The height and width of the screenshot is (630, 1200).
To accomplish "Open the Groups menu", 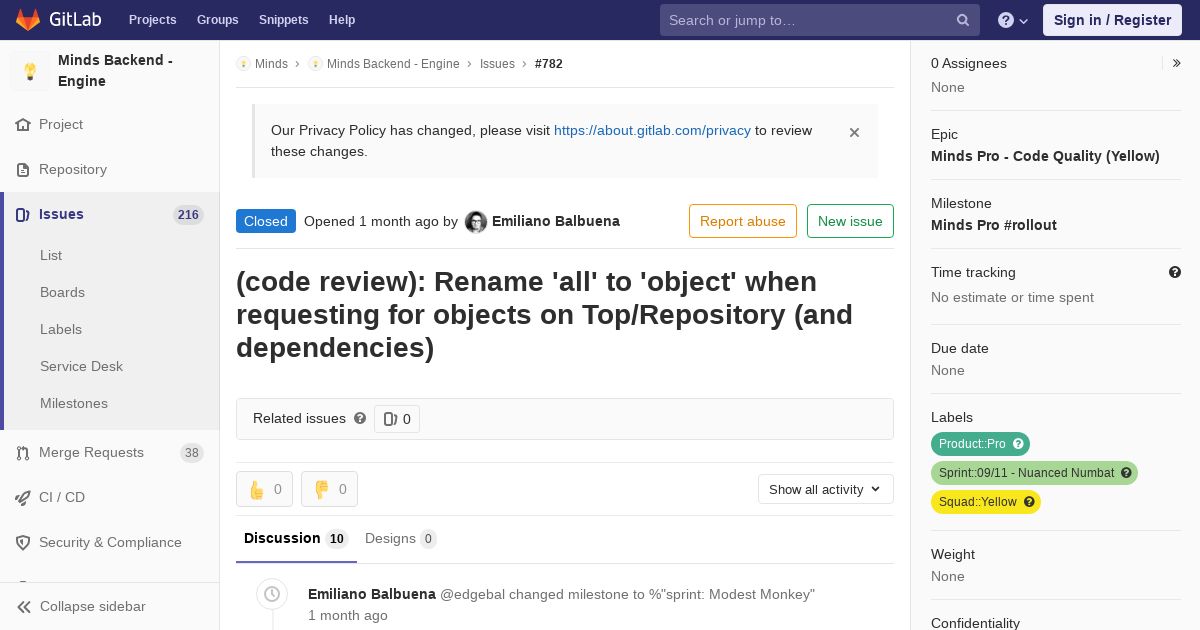I will click(x=217, y=20).
